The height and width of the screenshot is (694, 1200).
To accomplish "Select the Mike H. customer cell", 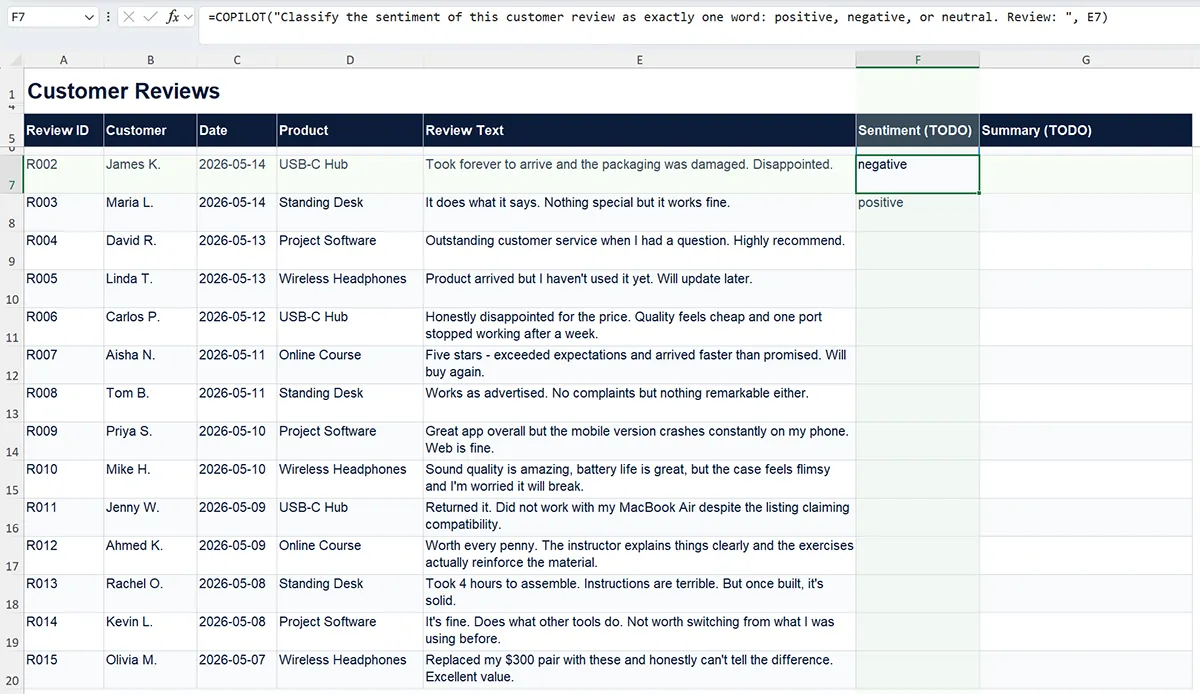I will point(150,479).
